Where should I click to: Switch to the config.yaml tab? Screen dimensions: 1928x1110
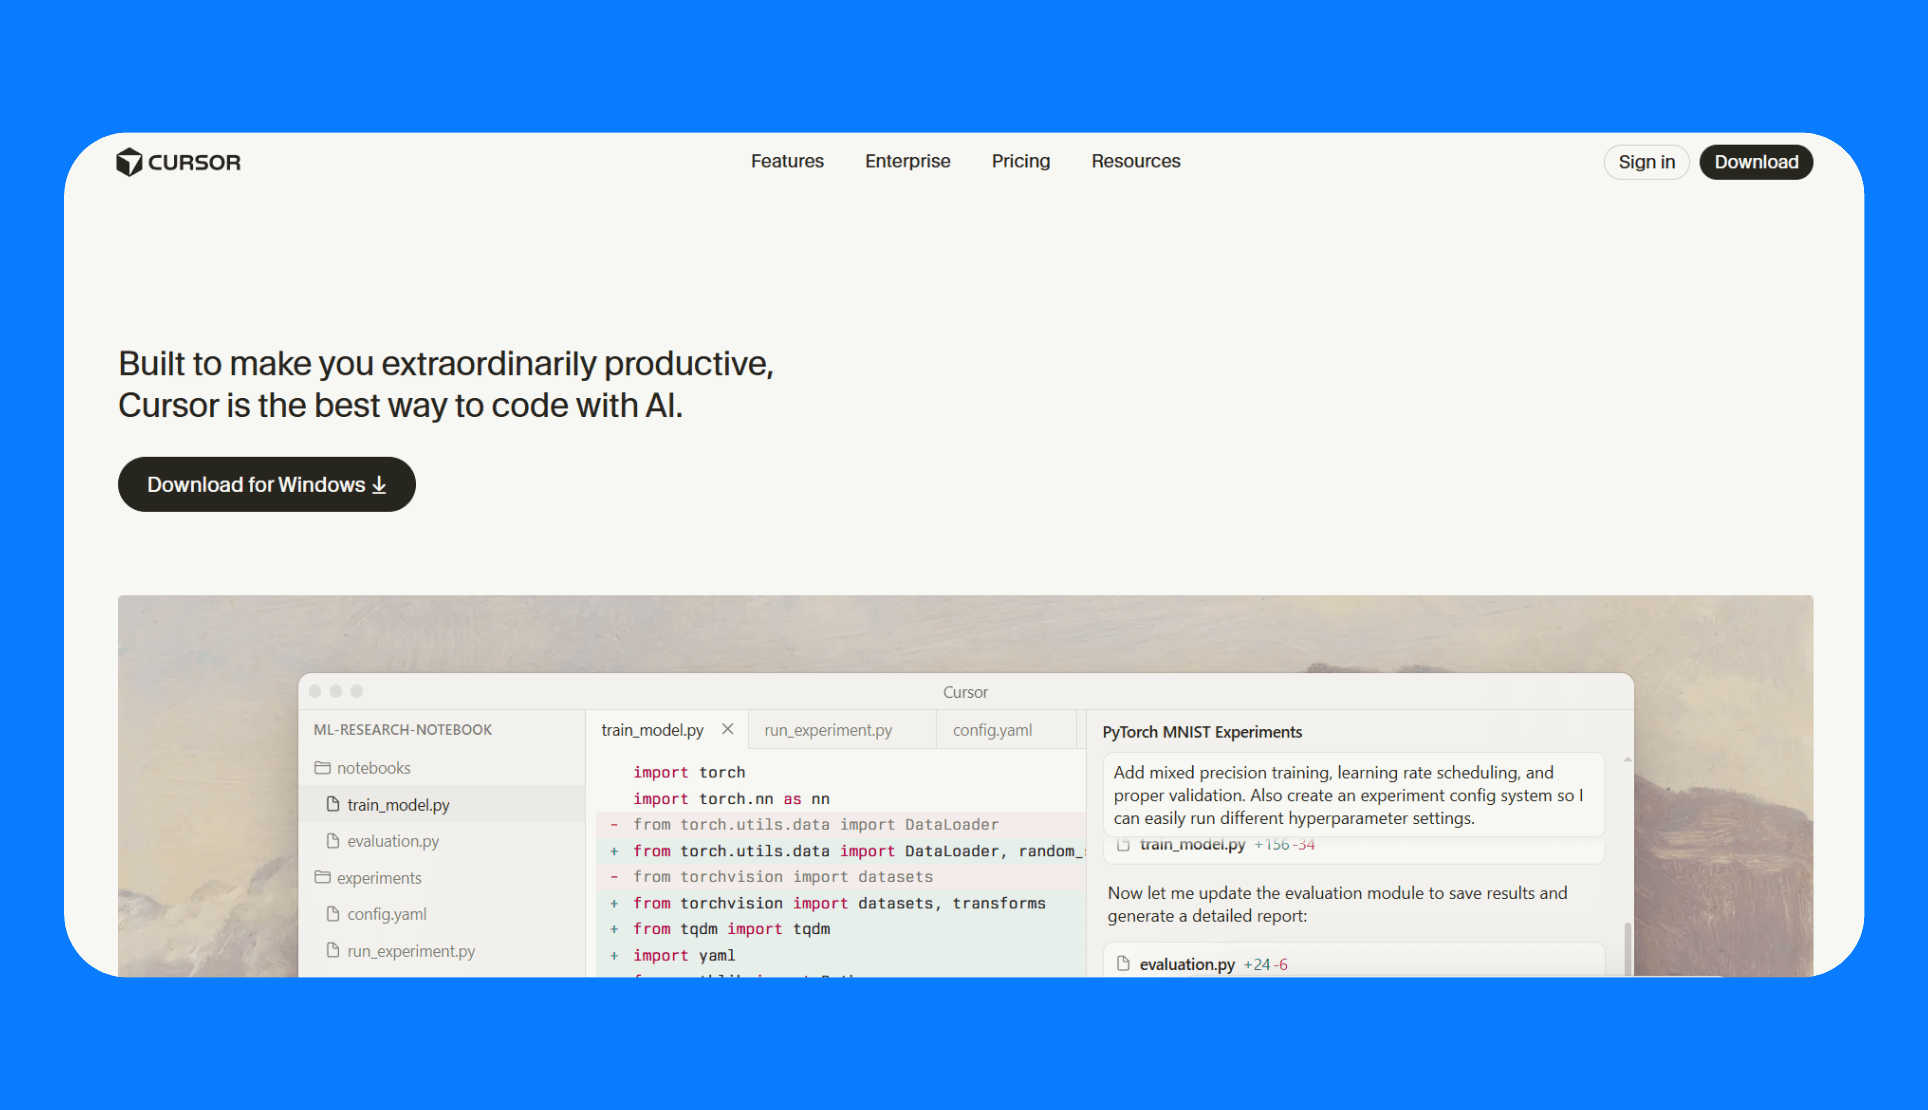(x=992, y=730)
